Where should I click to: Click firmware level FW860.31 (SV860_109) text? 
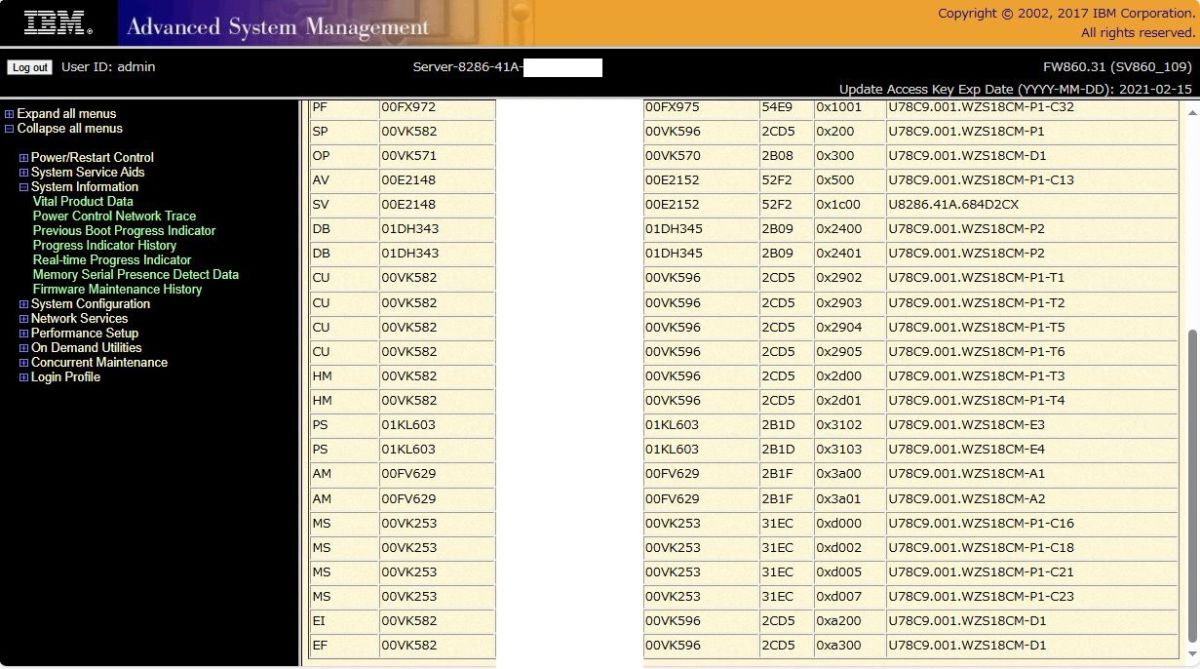pos(1117,67)
